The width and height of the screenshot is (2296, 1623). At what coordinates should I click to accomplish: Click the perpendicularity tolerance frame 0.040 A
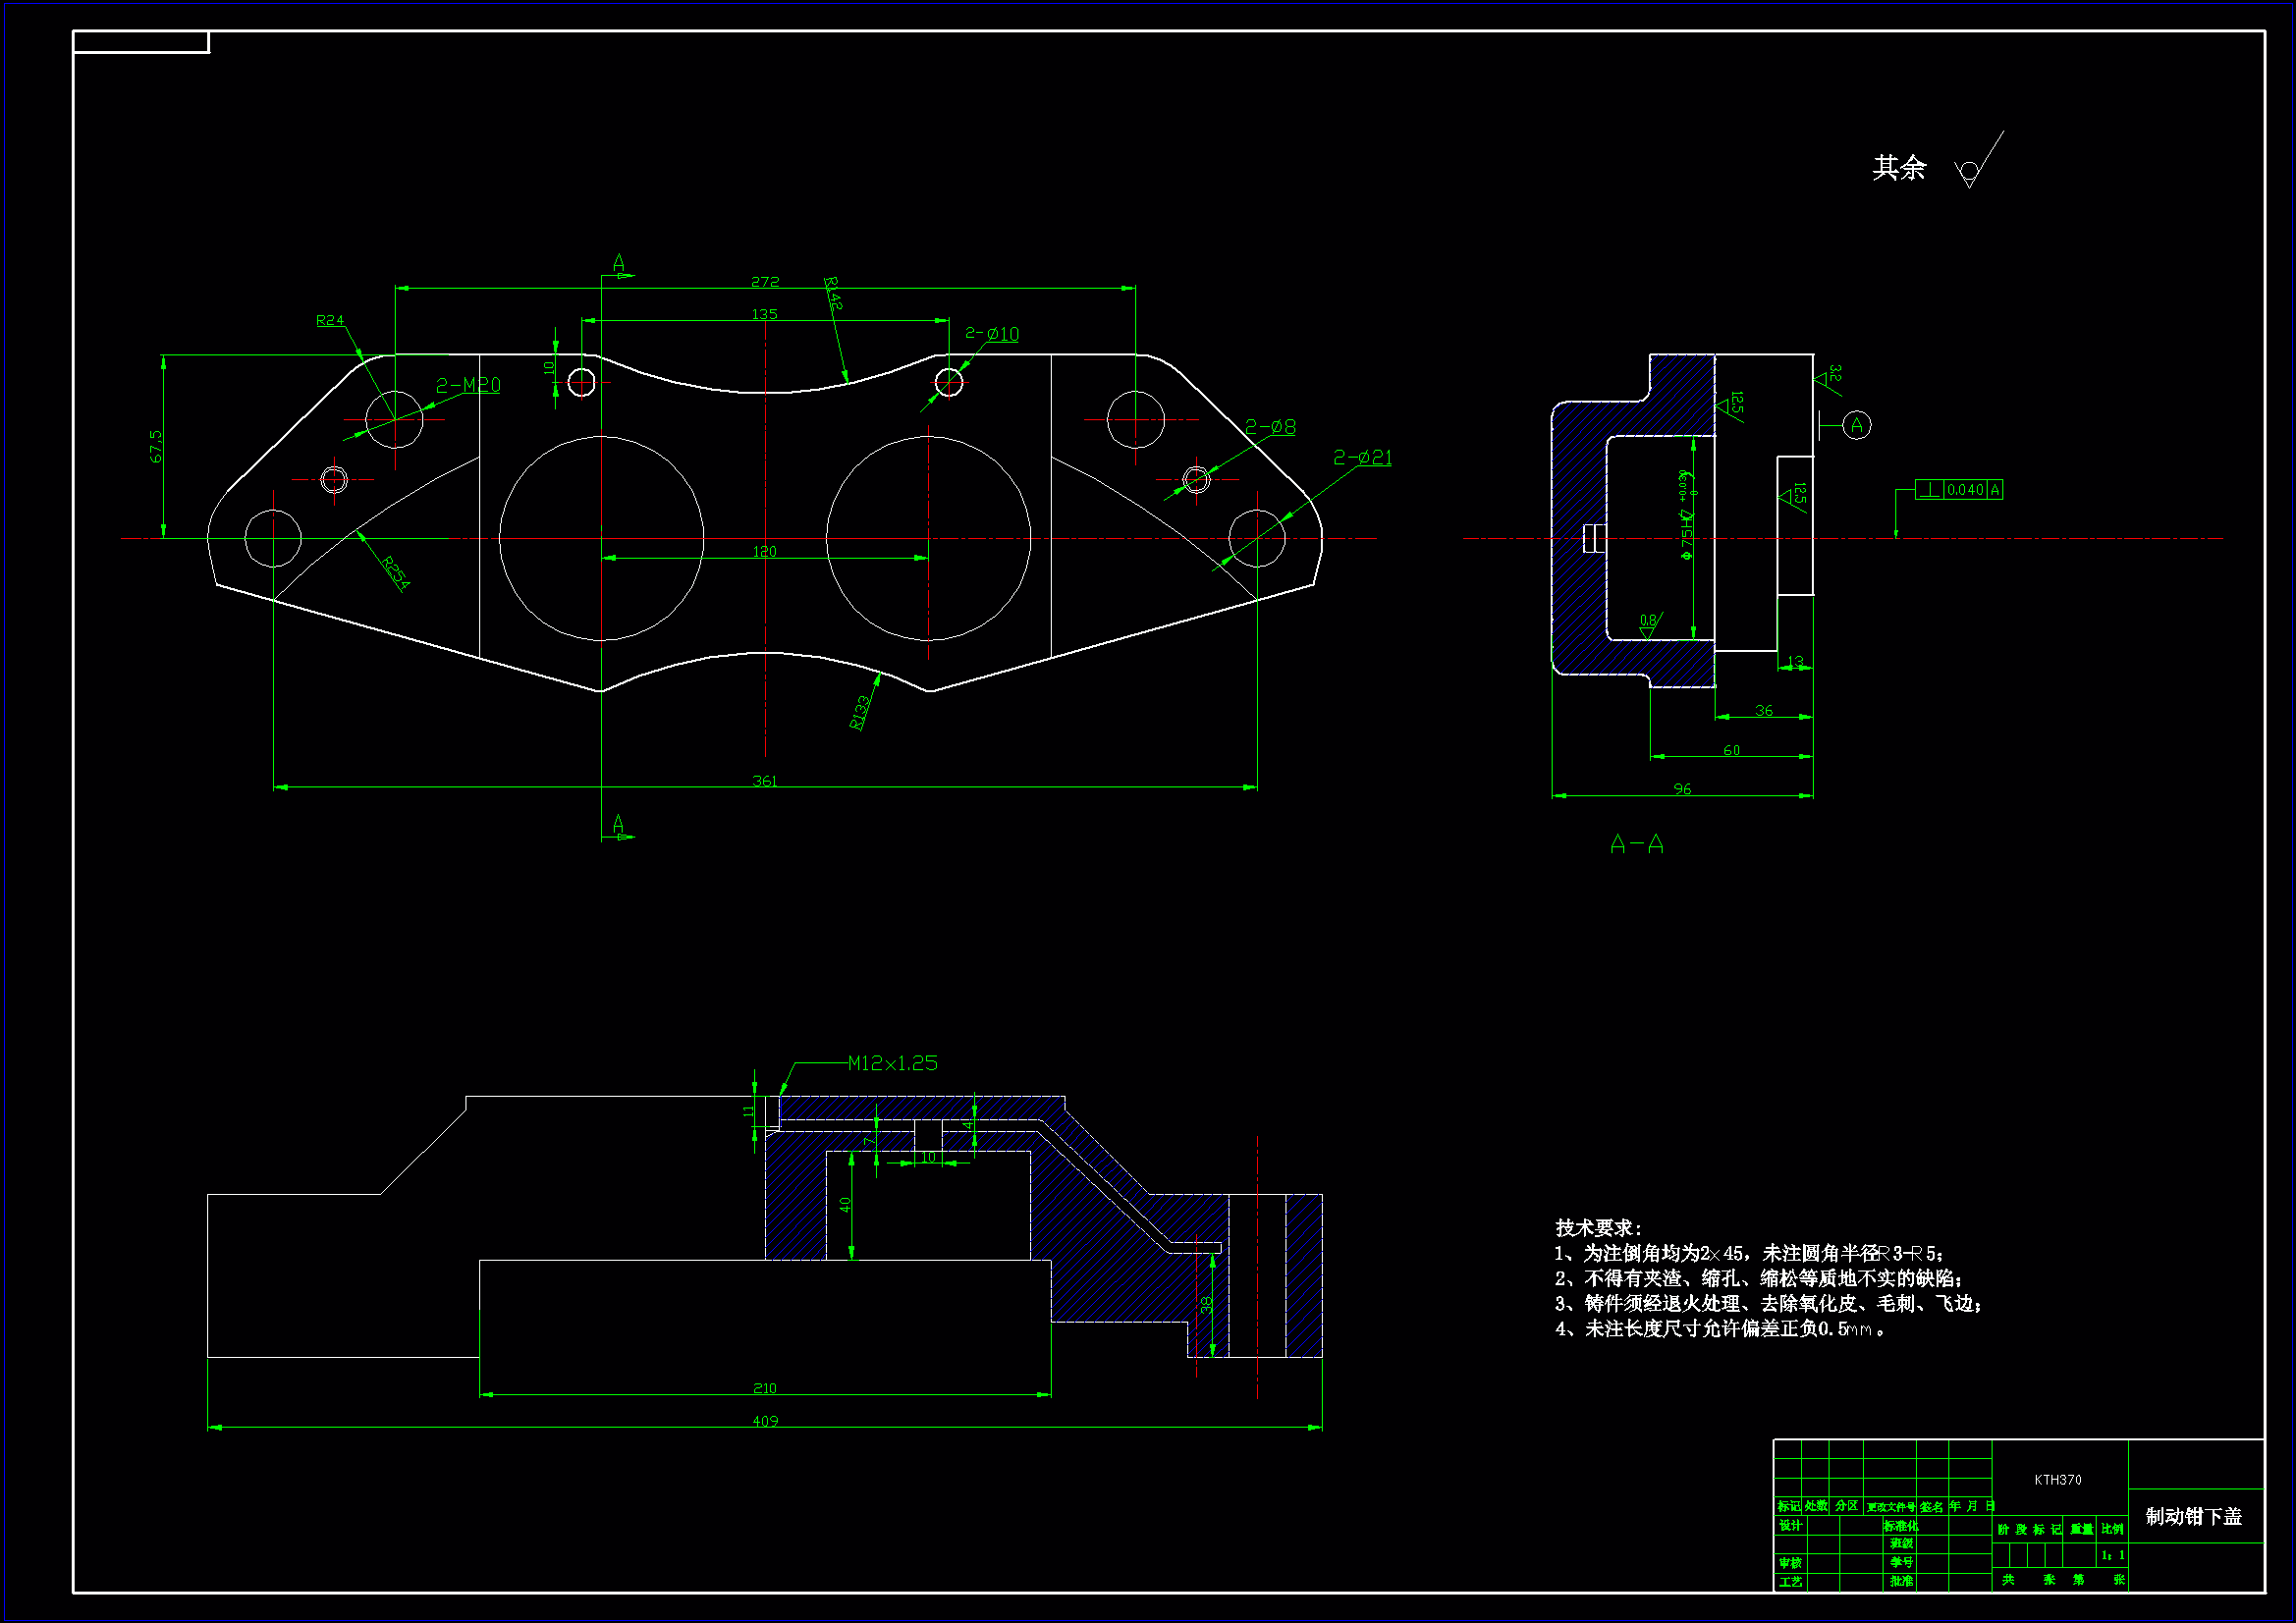[1958, 490]
